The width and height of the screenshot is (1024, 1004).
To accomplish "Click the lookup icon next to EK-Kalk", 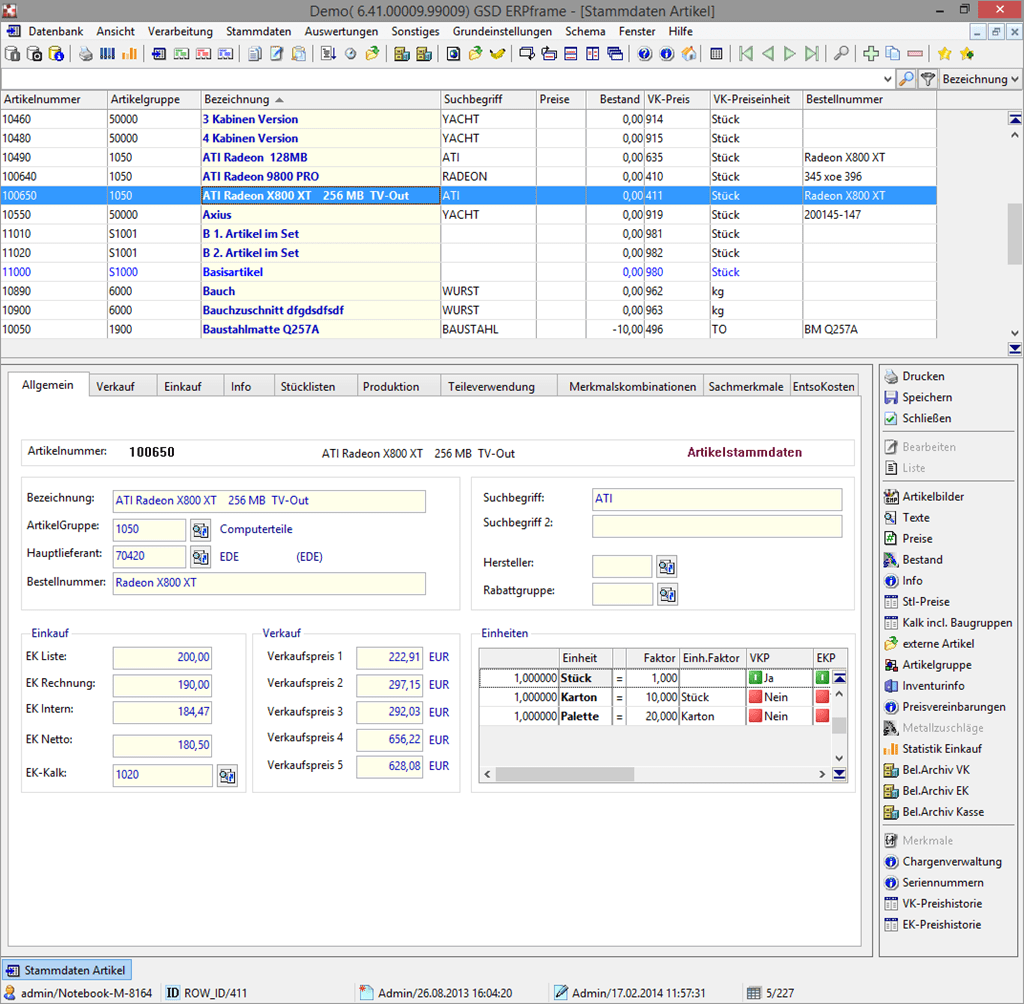I will point(227,775).
